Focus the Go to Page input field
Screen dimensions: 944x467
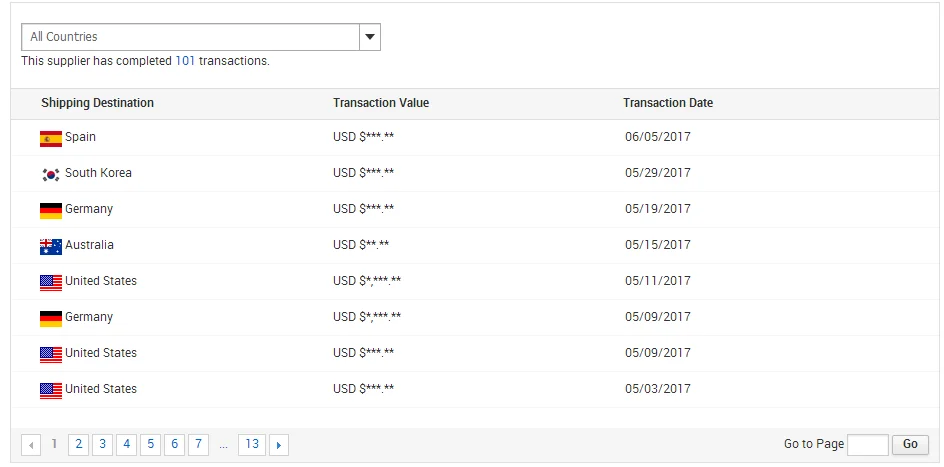[867, 445]
